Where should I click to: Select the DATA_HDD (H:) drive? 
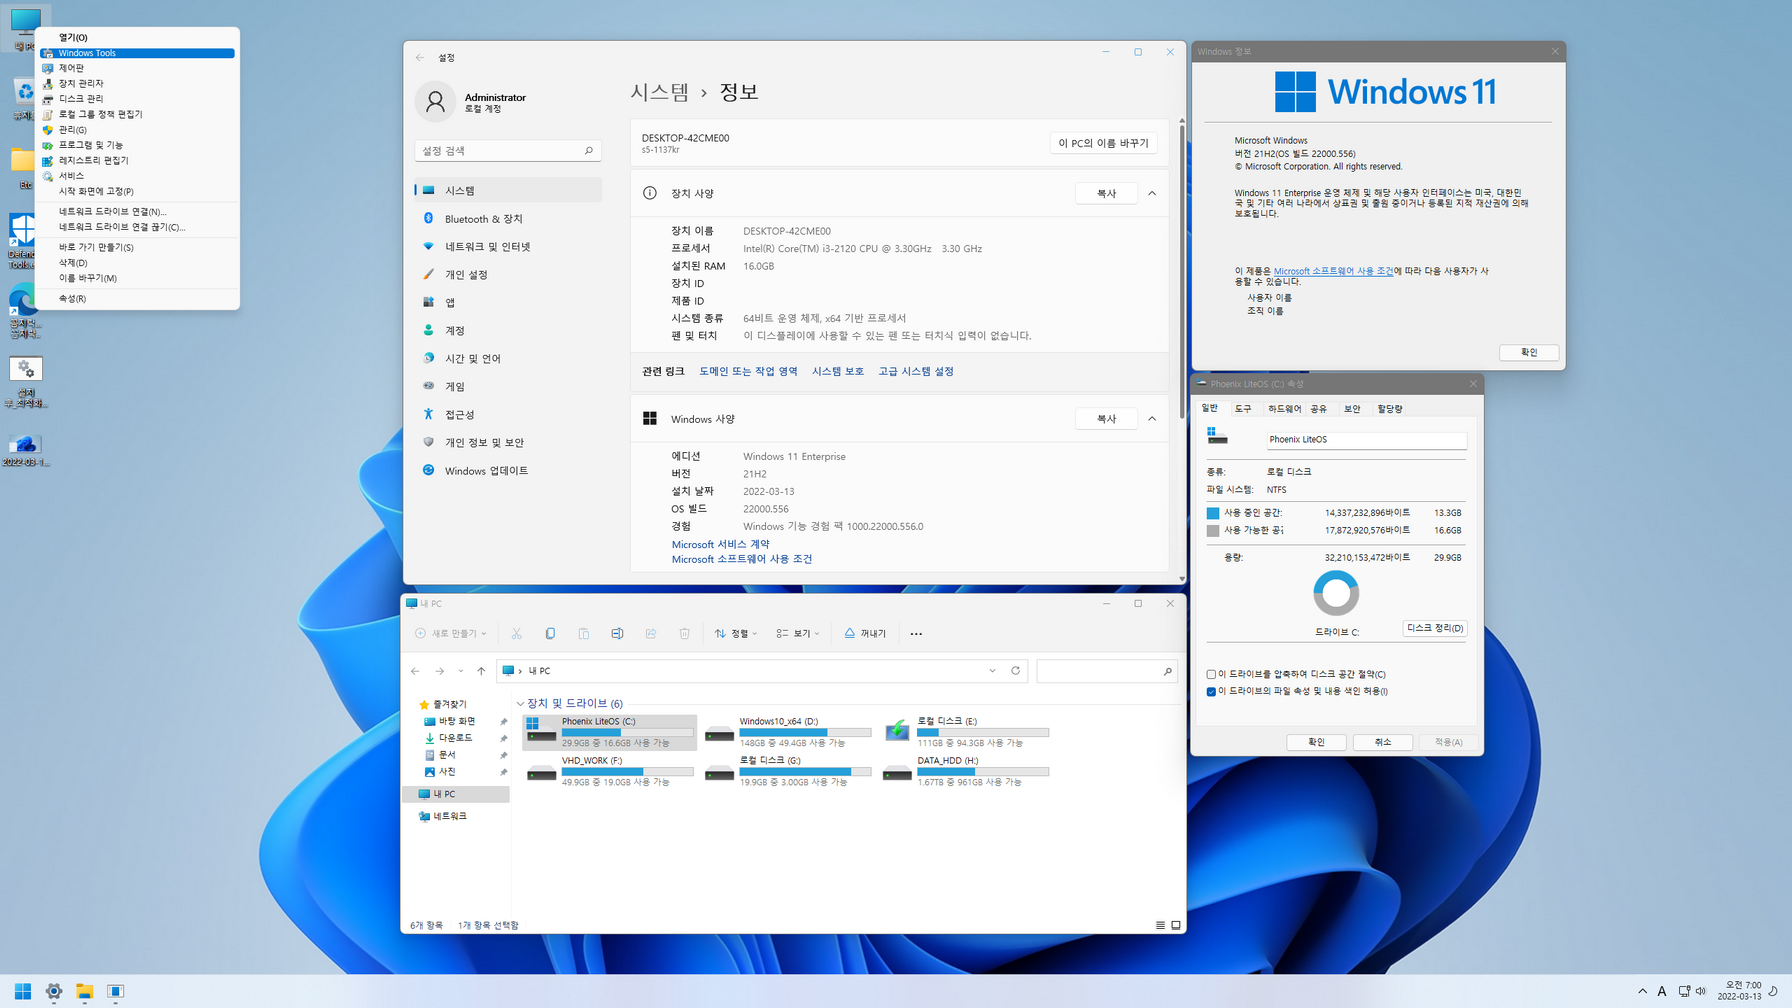965,771
